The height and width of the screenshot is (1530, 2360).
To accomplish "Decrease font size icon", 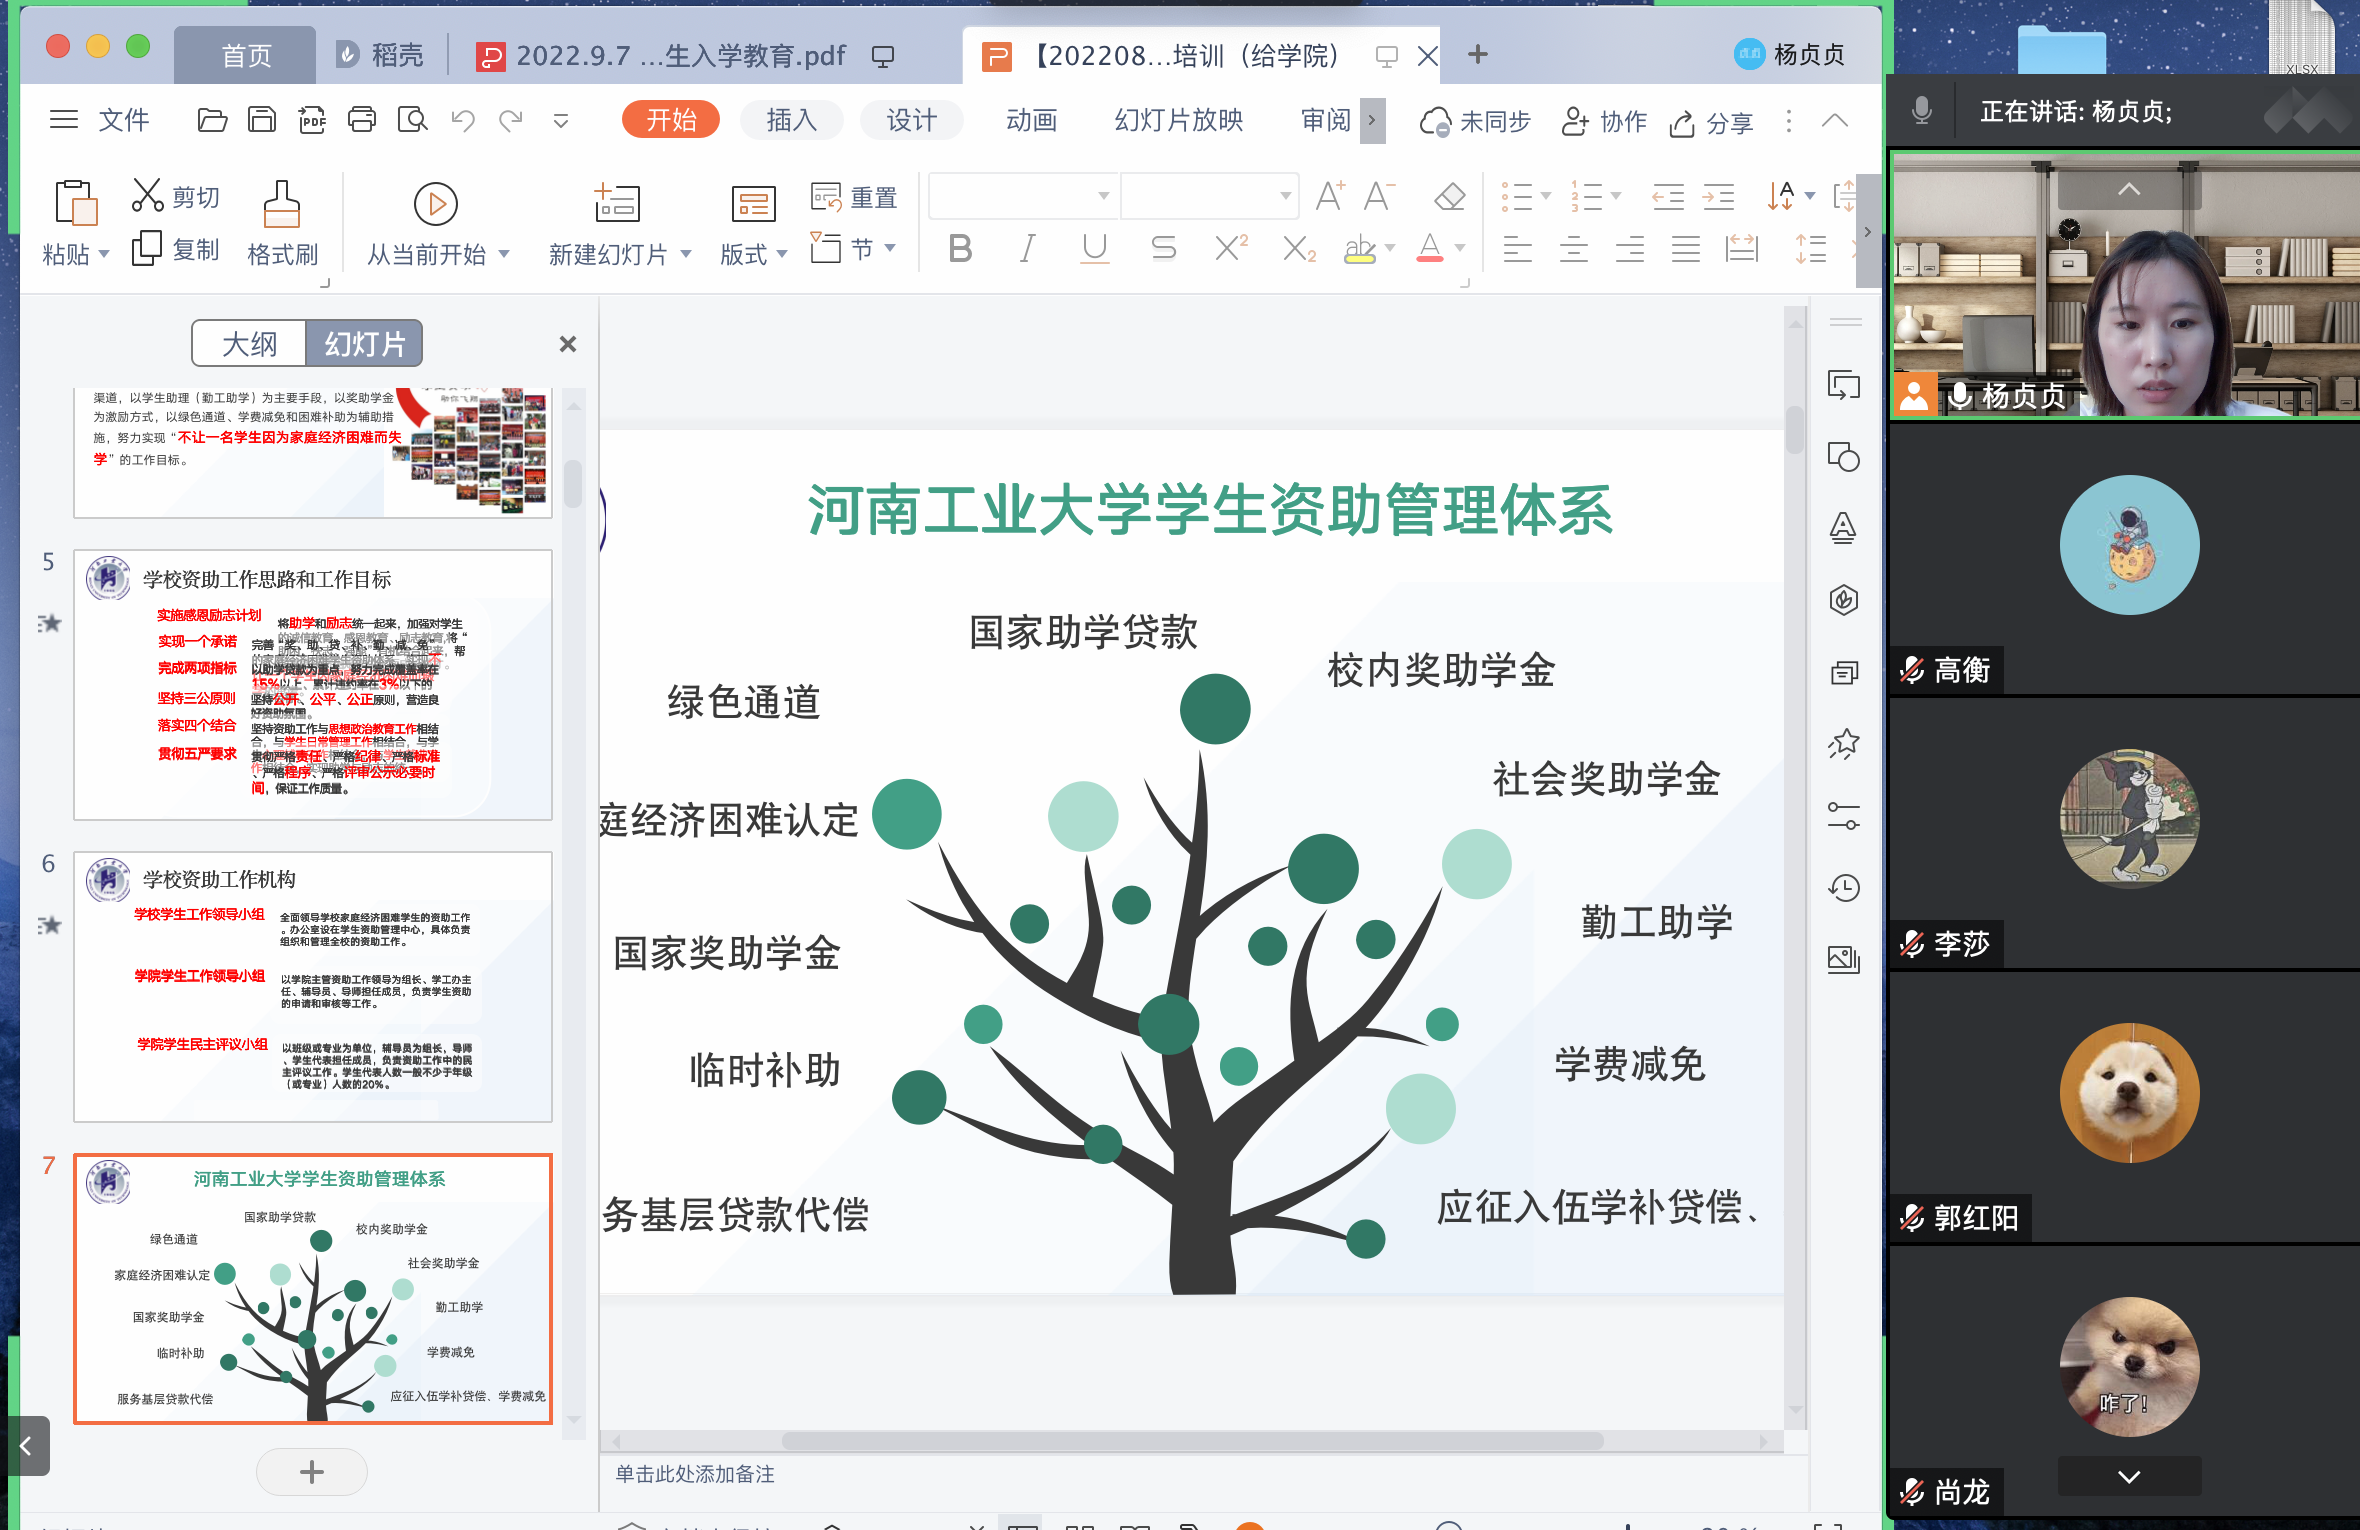I will [x=1379, y=196].
